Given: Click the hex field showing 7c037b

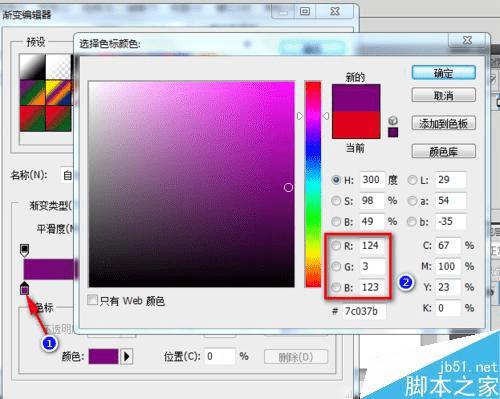Looking at the screenshot, I should point(364,311).
